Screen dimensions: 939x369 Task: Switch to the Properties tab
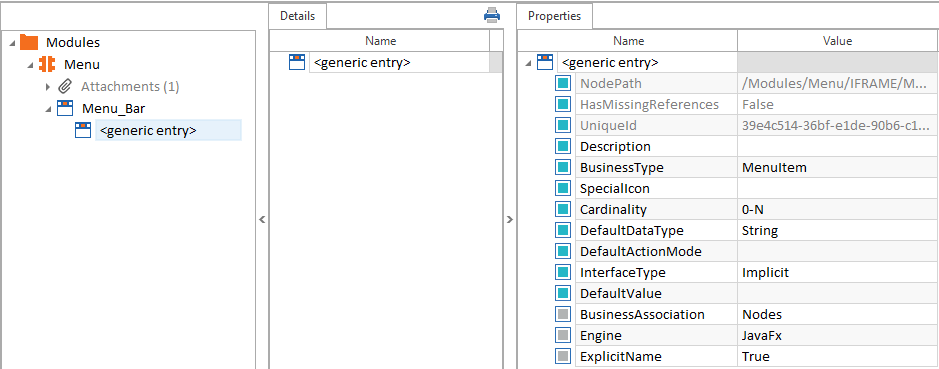pos(555,16)
